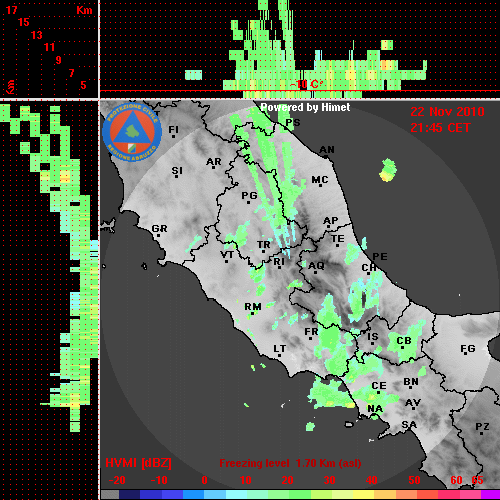Select the SA city label on the map
Image resolution: width=500 pixels, height=500 pixels.
point(409,425)
